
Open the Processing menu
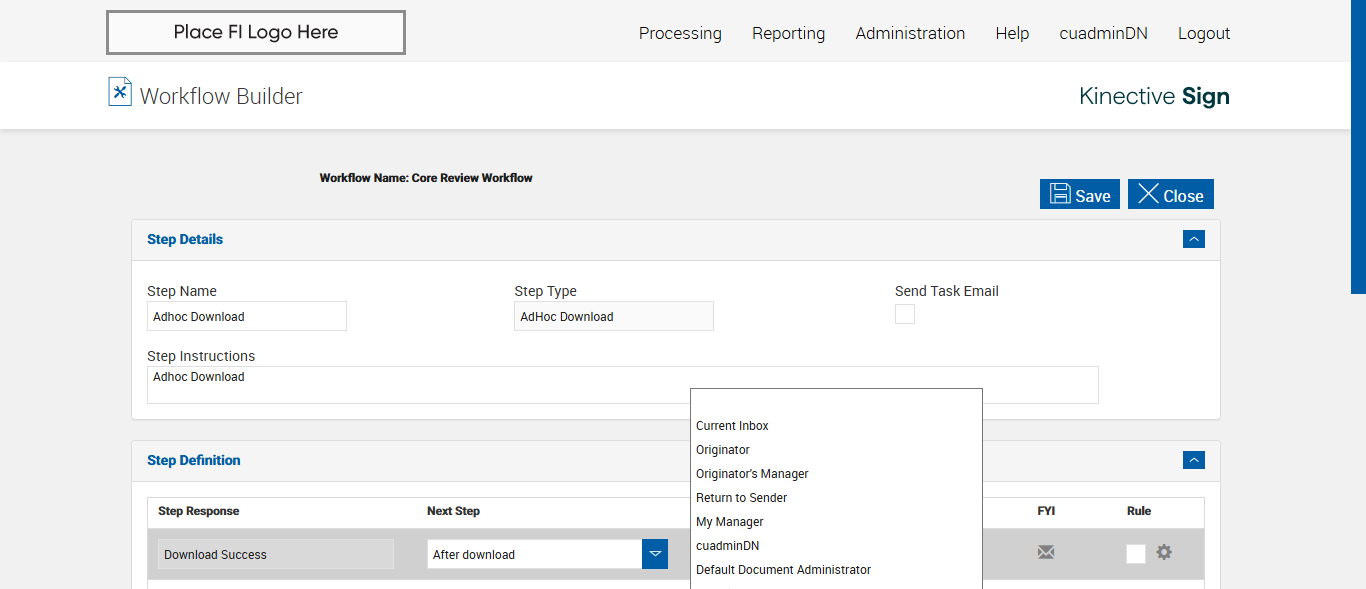coord(680,33)
